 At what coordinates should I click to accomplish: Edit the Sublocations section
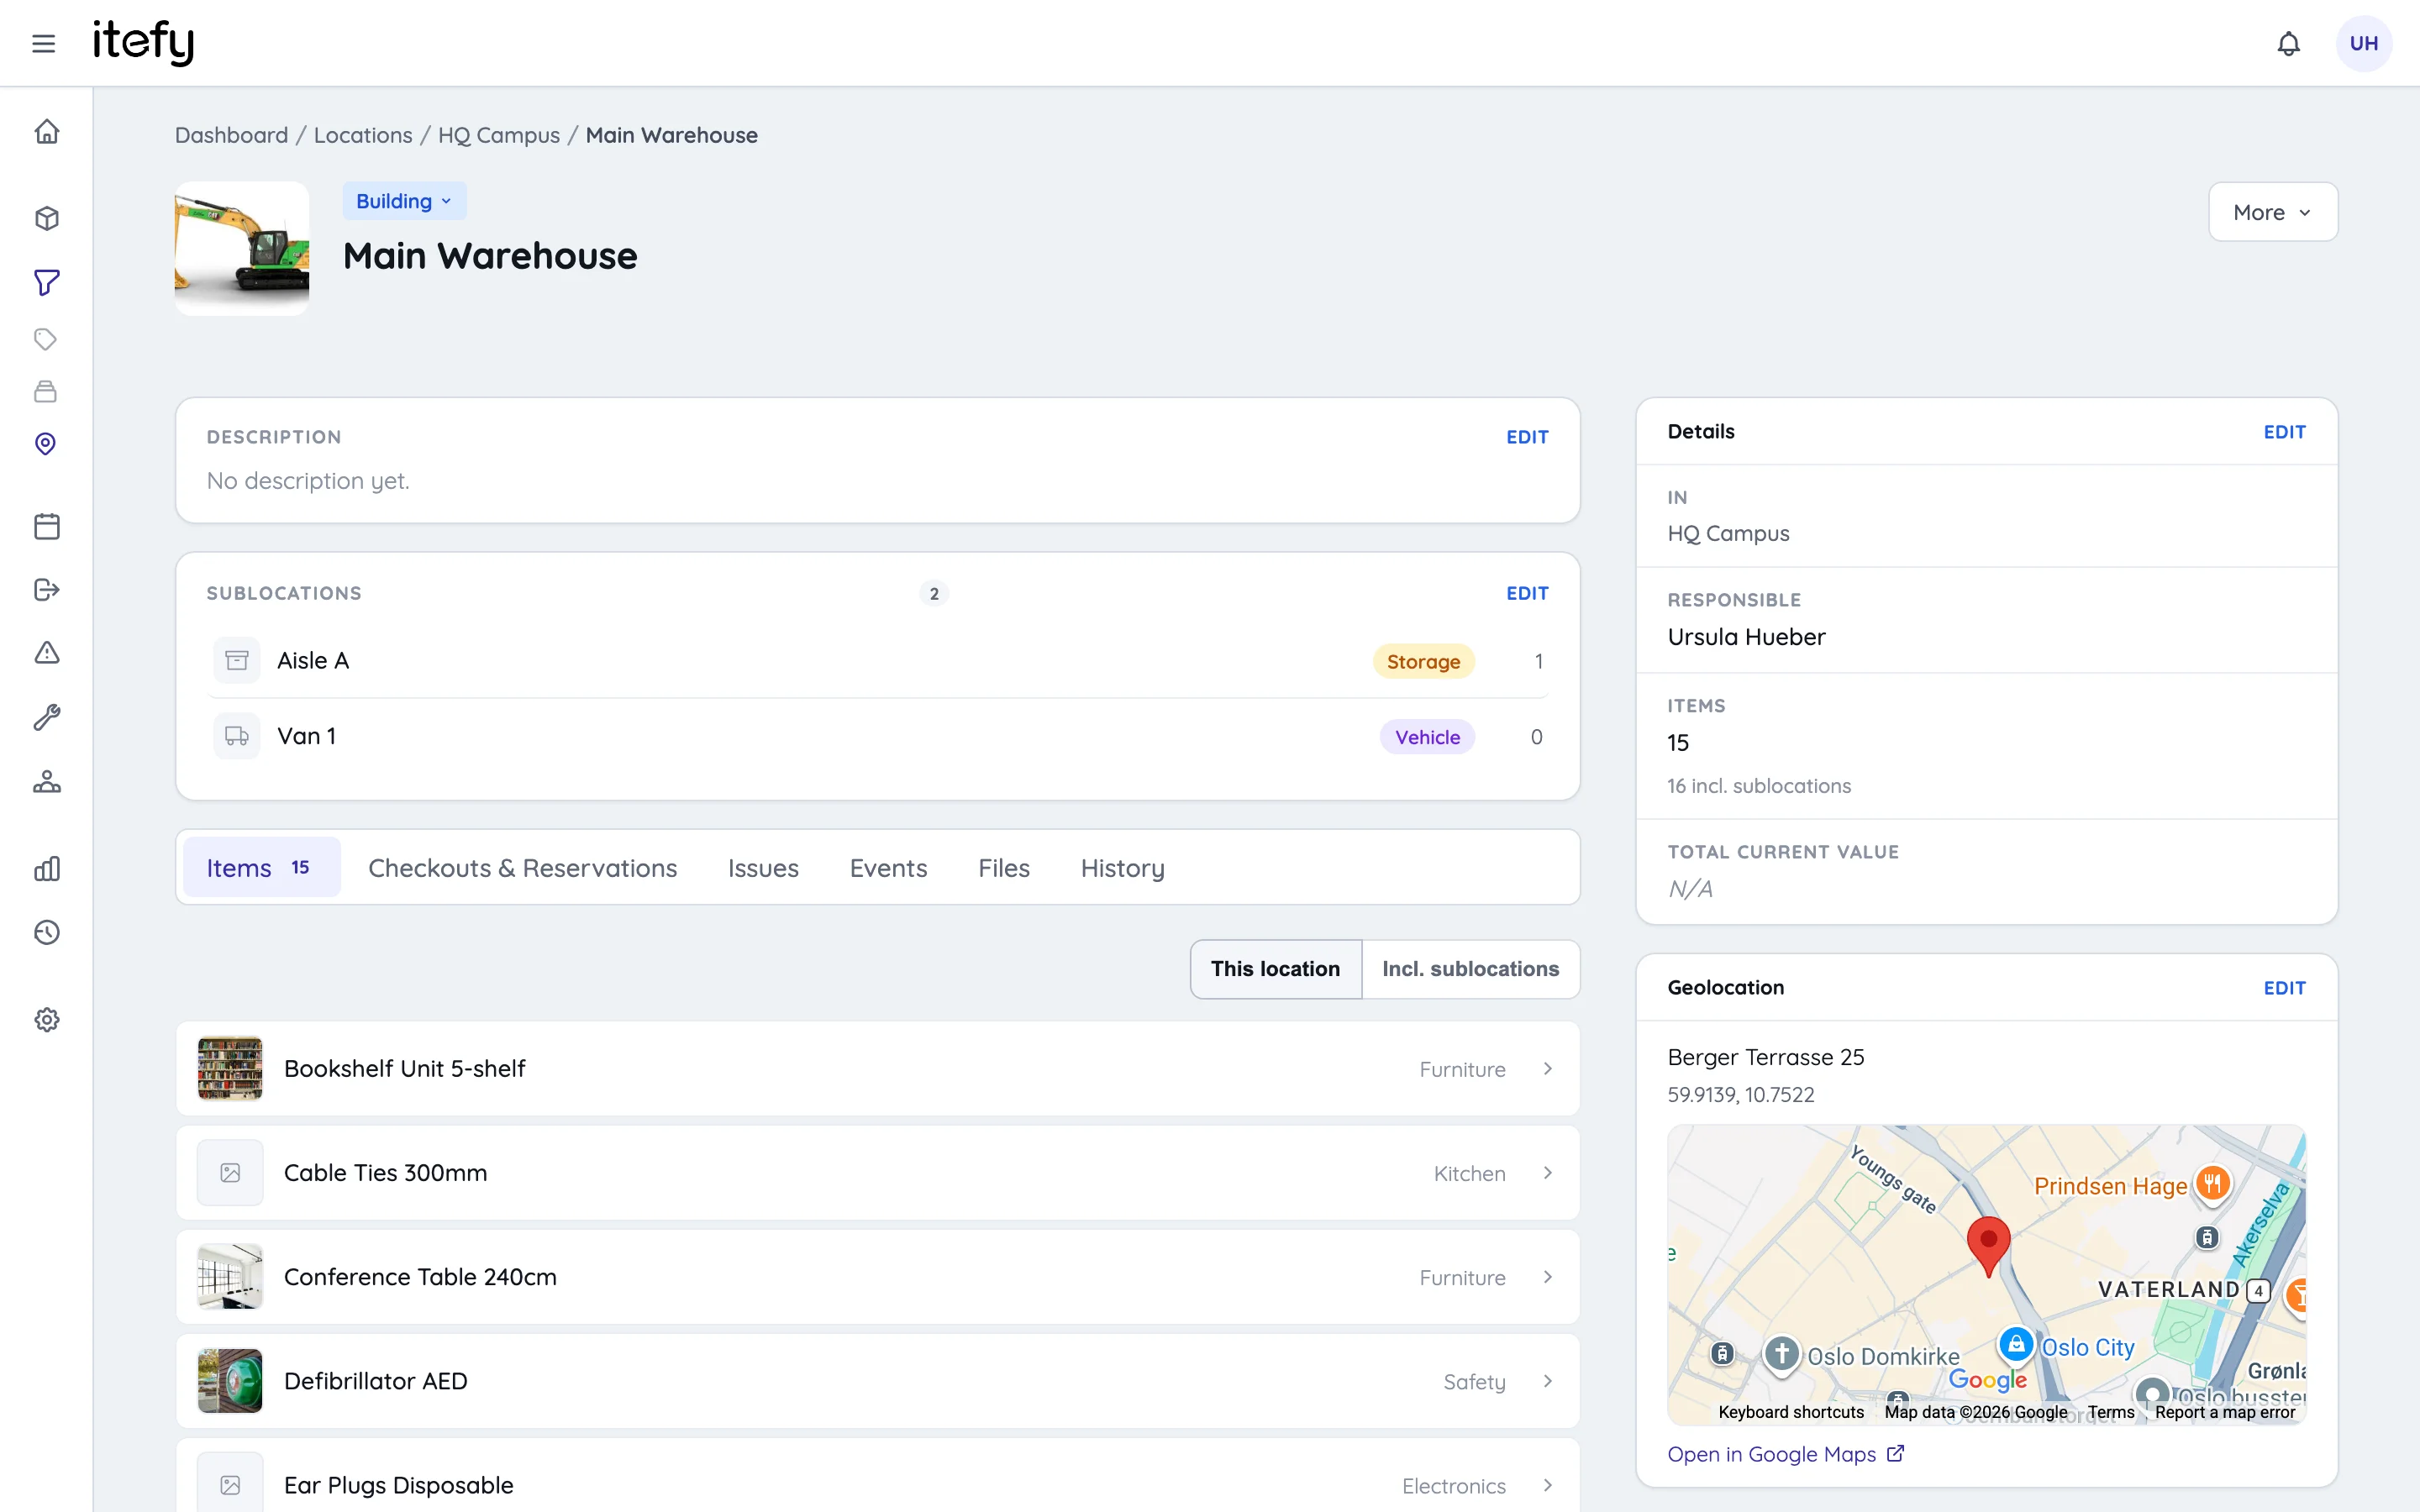[x=1527, y=593]
